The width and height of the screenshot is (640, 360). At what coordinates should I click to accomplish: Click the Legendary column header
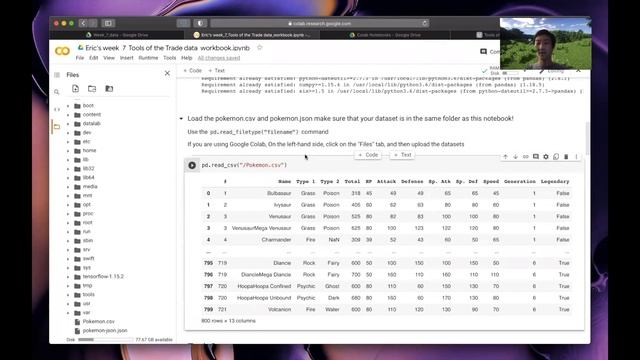click(x=555, y=182)
